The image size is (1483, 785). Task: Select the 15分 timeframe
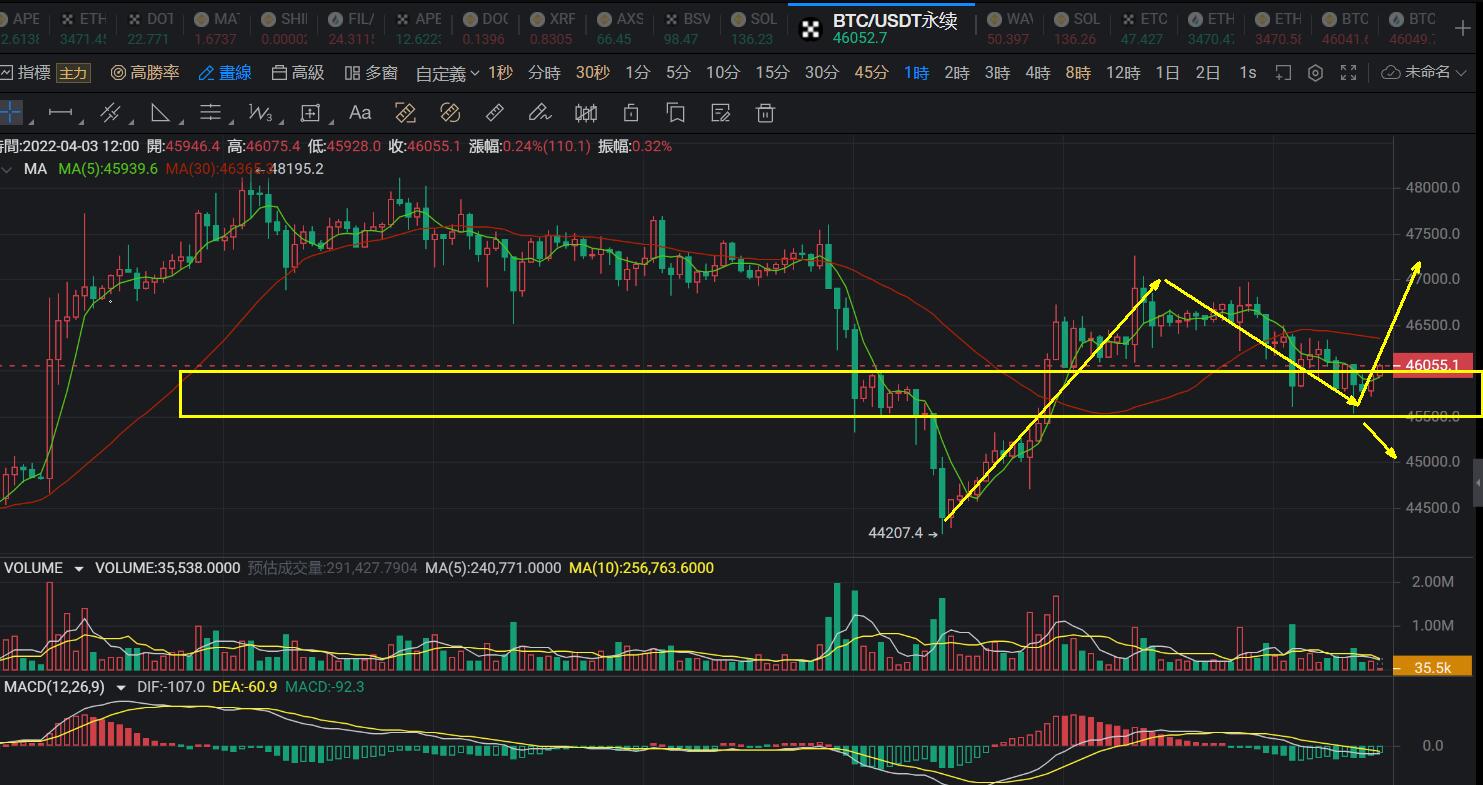click(772, 73)
